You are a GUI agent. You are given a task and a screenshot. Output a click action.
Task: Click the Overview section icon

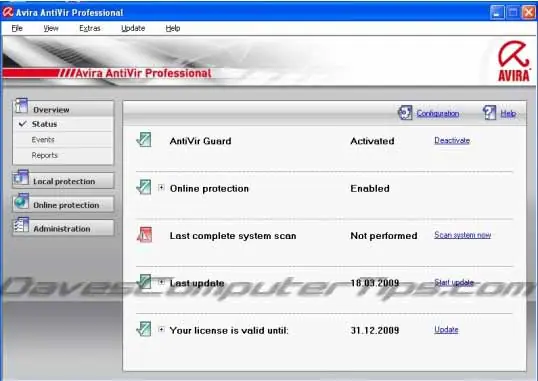pyautogui.click(x=21, y=106)
